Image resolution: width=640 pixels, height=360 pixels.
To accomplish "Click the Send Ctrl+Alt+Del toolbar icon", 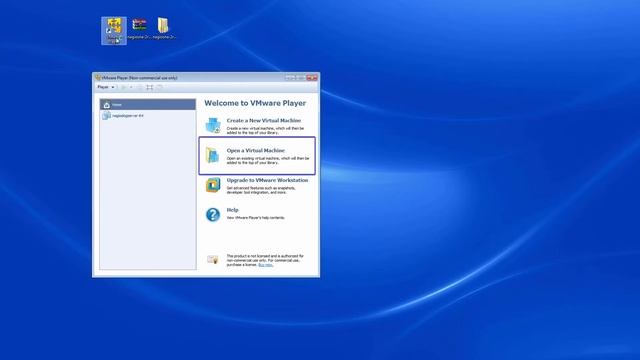I will point(139,87).
